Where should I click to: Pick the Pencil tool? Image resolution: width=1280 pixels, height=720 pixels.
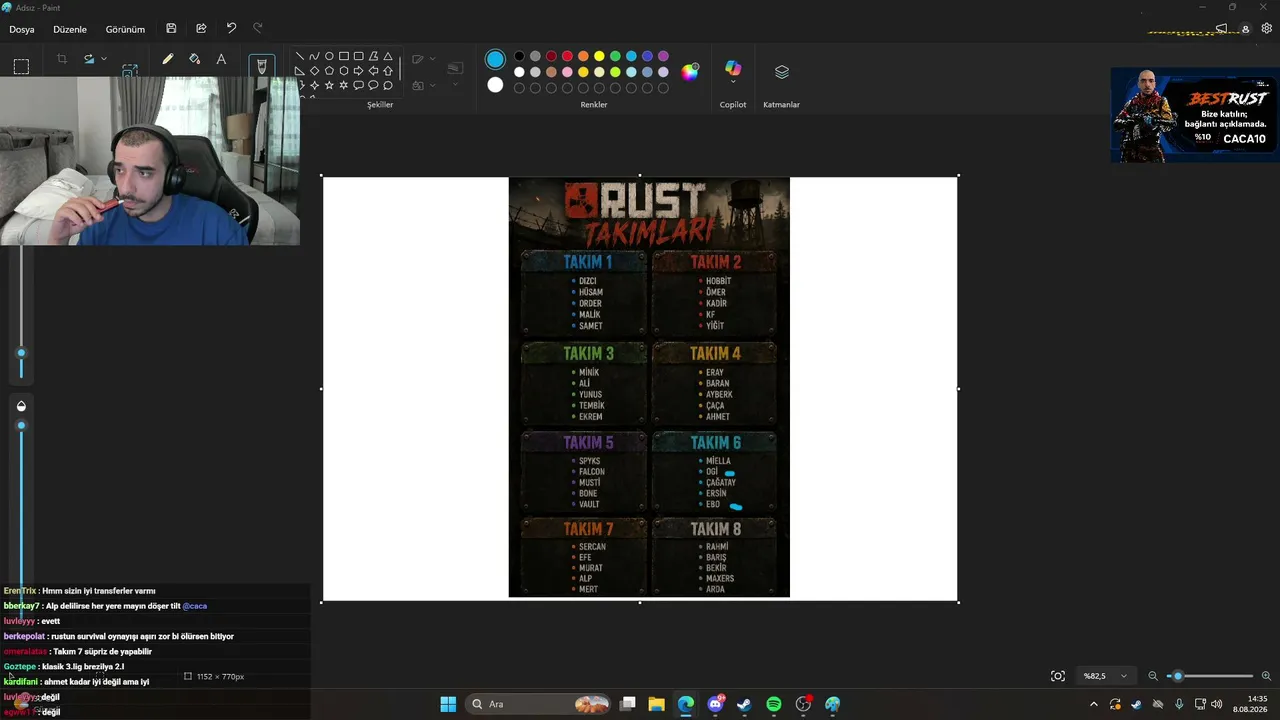click(167, 59)
